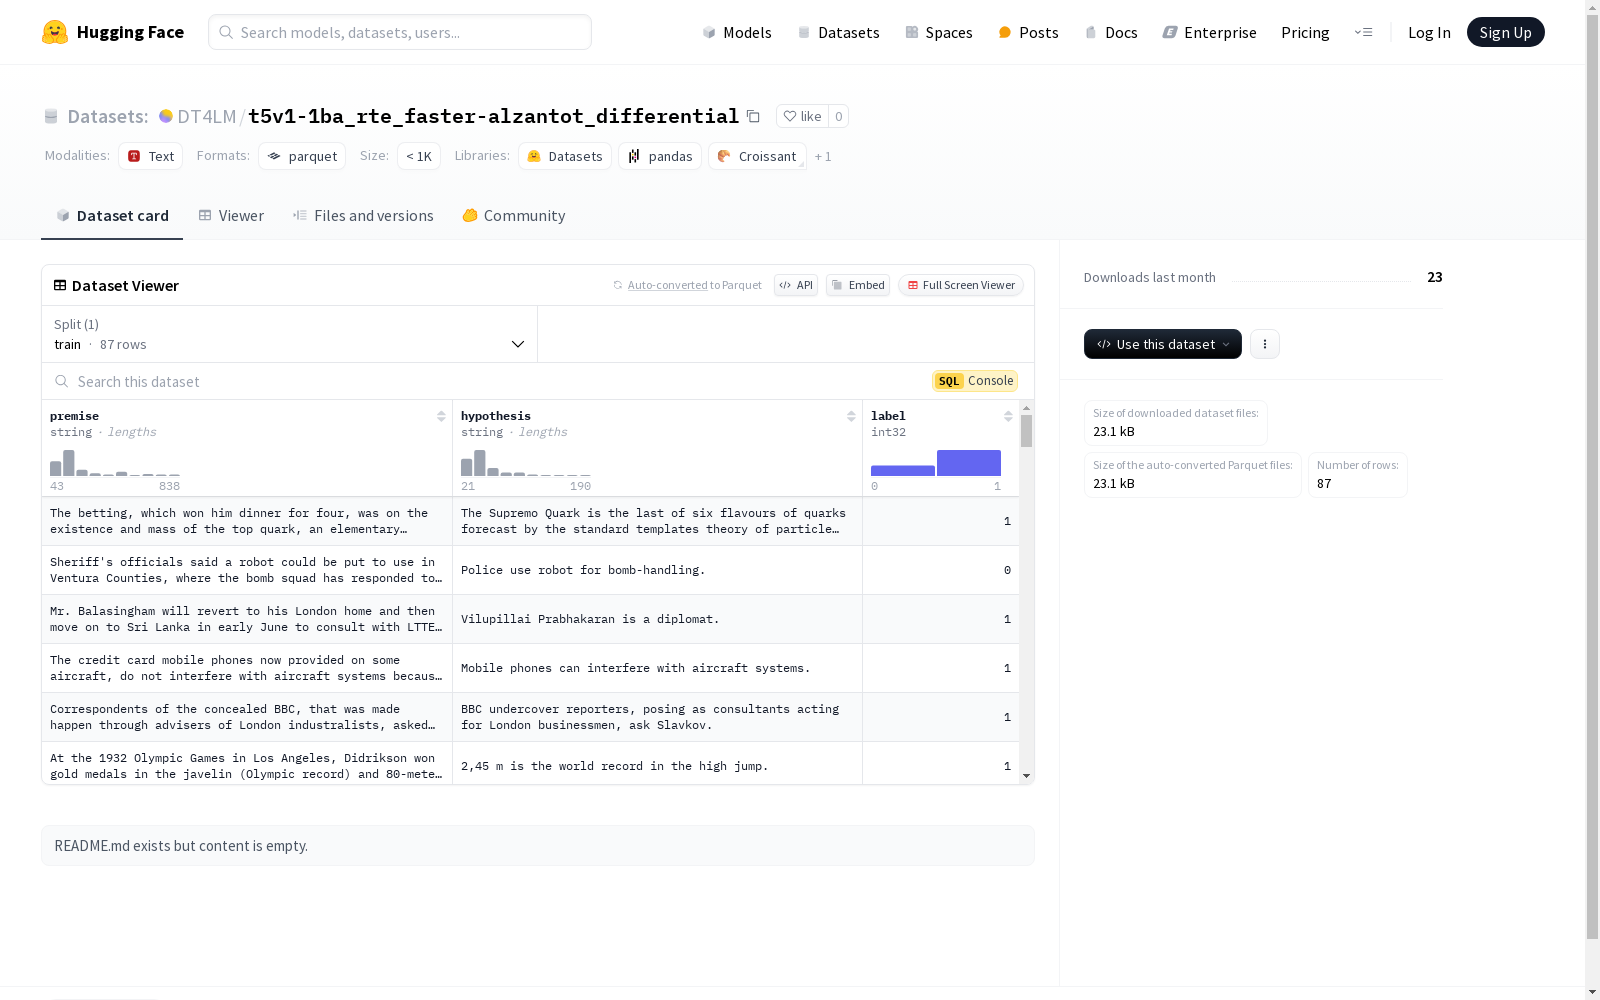Click the pandas library tag
The height and width of the screenshot is (1000, 1600).
[x=660, y=156]
